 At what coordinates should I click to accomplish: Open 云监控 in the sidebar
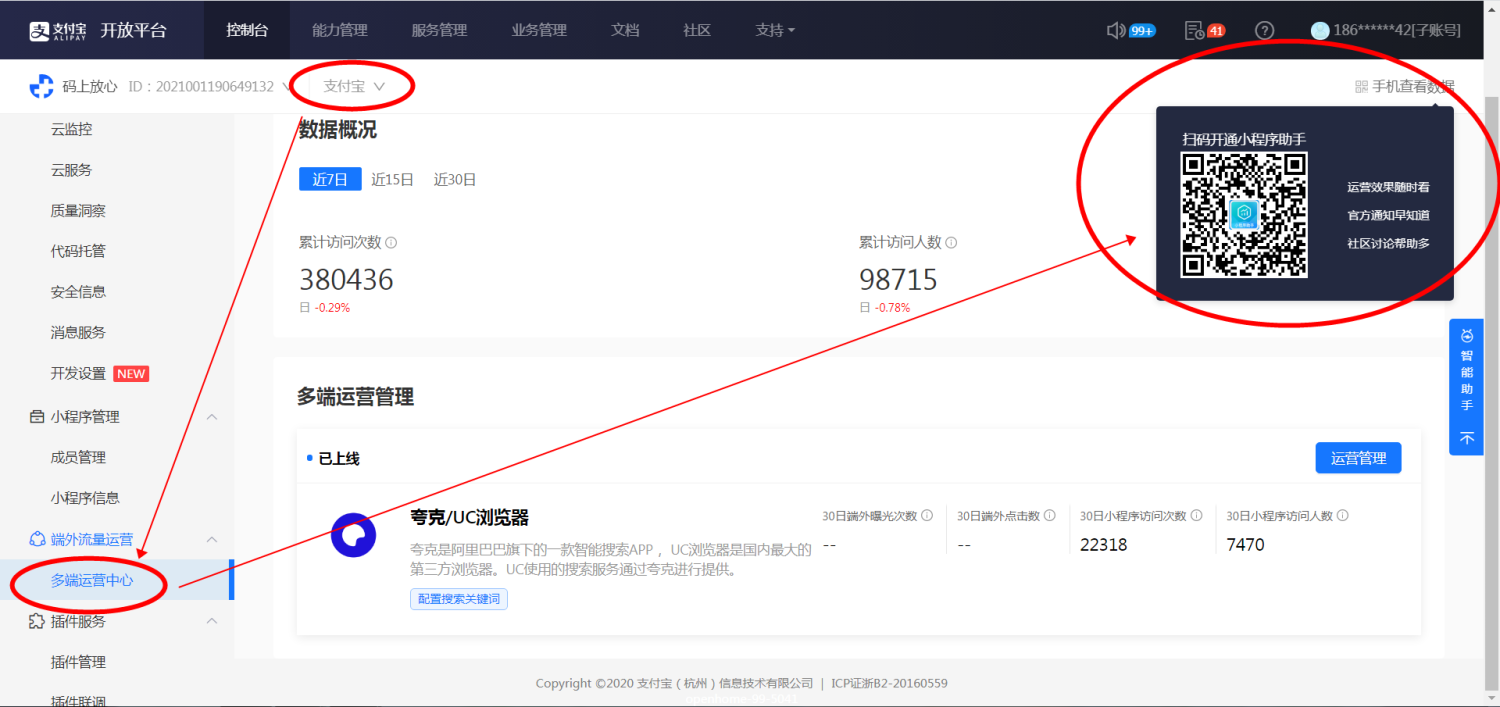(71, 129)
